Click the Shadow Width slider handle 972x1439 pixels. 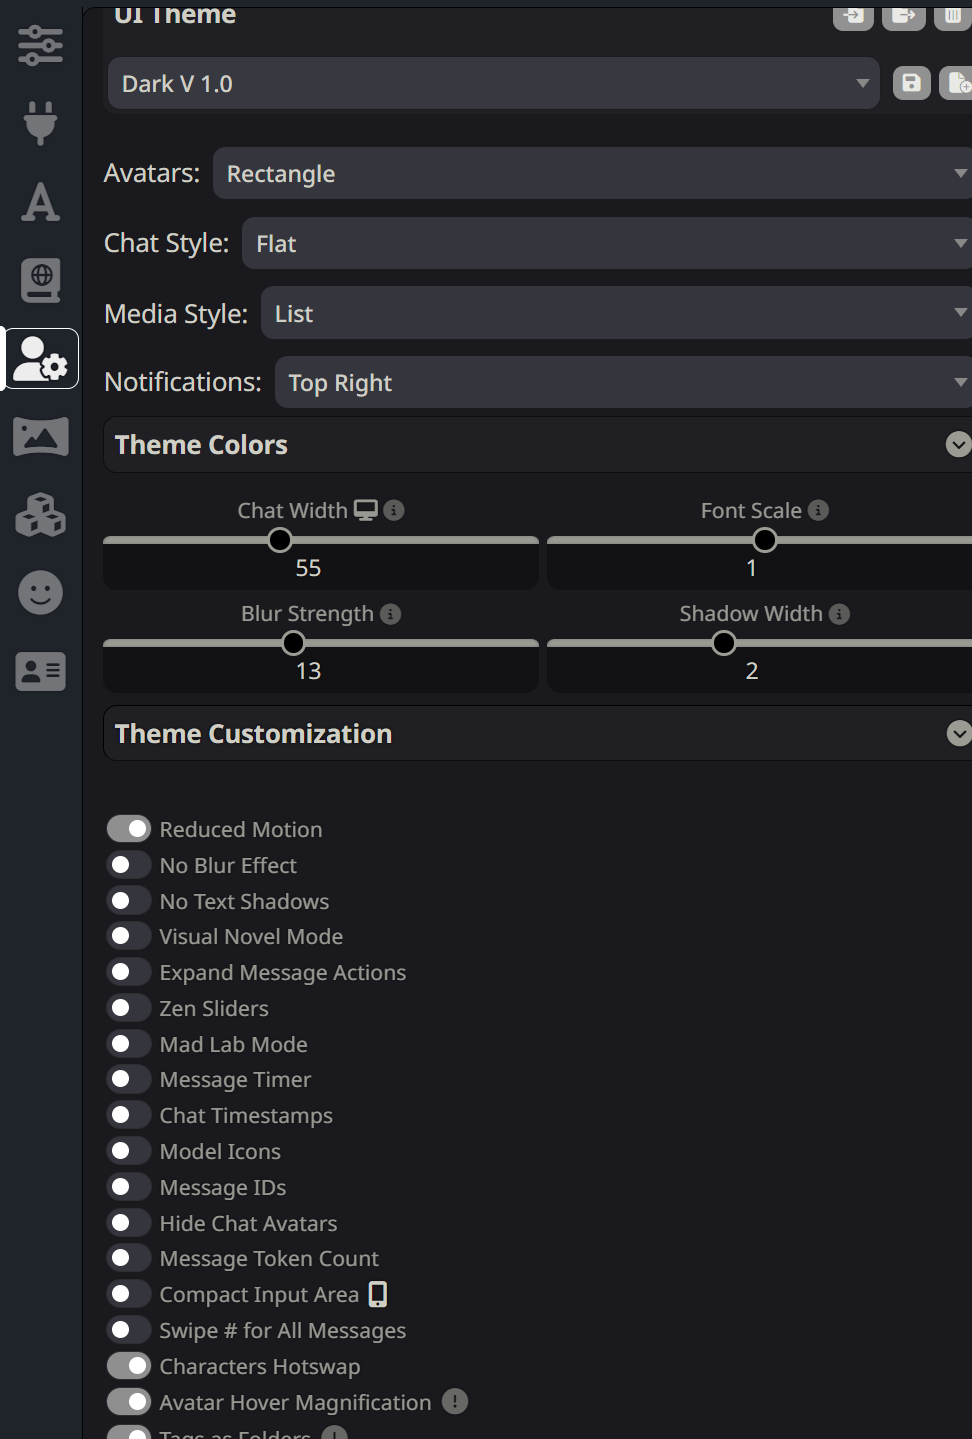click(x=724, y=643)
